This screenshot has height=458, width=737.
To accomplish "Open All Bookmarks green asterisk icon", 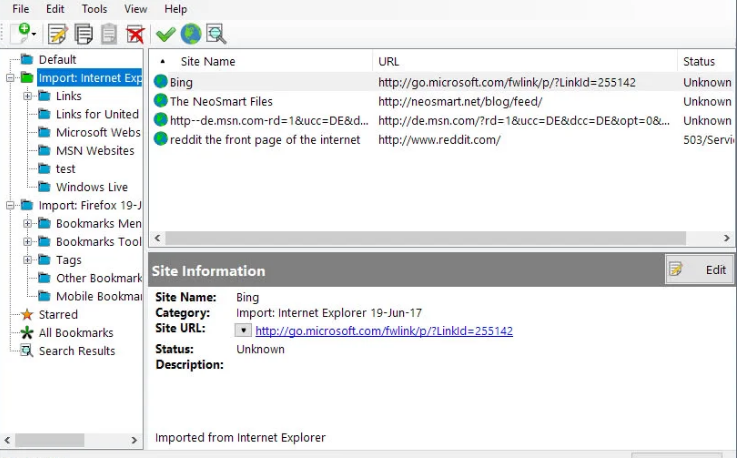I will tap(27, 333).
